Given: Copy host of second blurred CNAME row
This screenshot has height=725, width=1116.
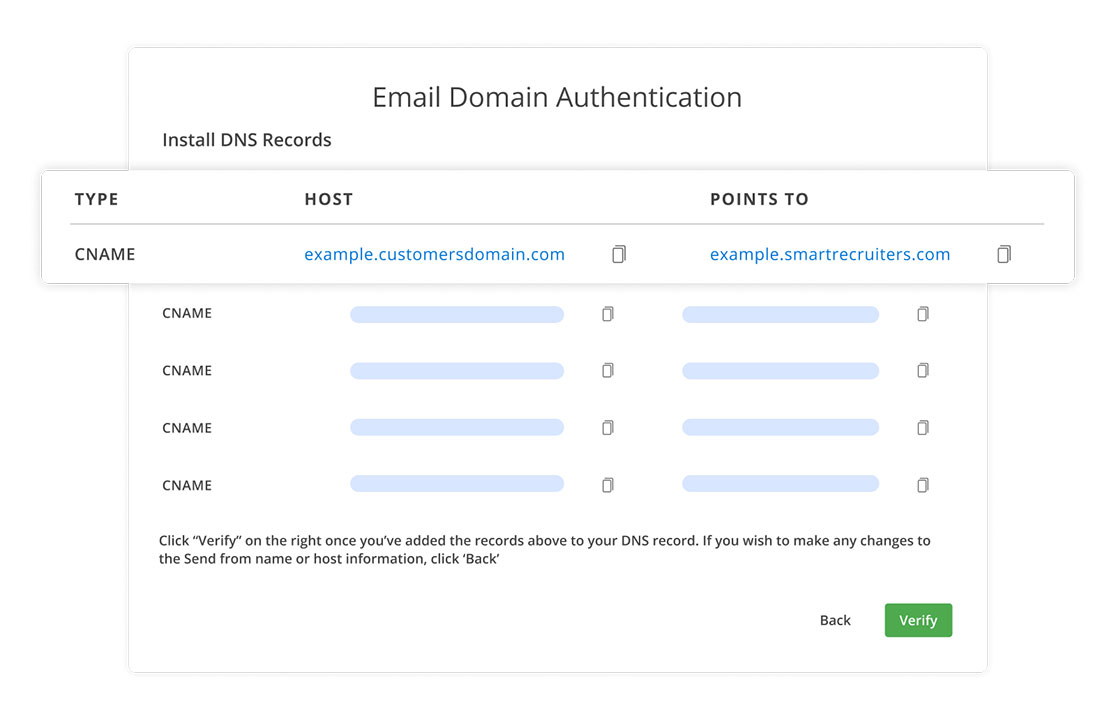Looking at the screenshot, I should tap(607, 371).
